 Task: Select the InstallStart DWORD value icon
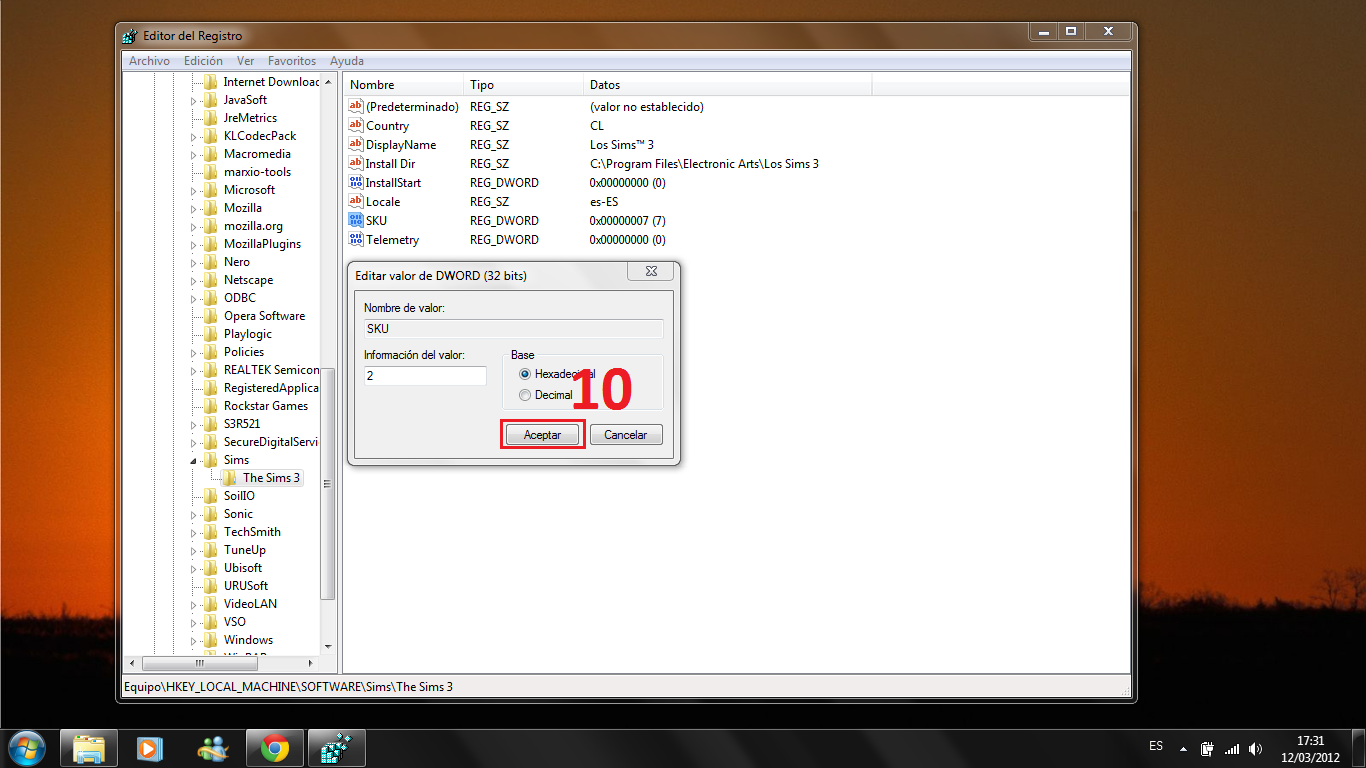(355, 182)
